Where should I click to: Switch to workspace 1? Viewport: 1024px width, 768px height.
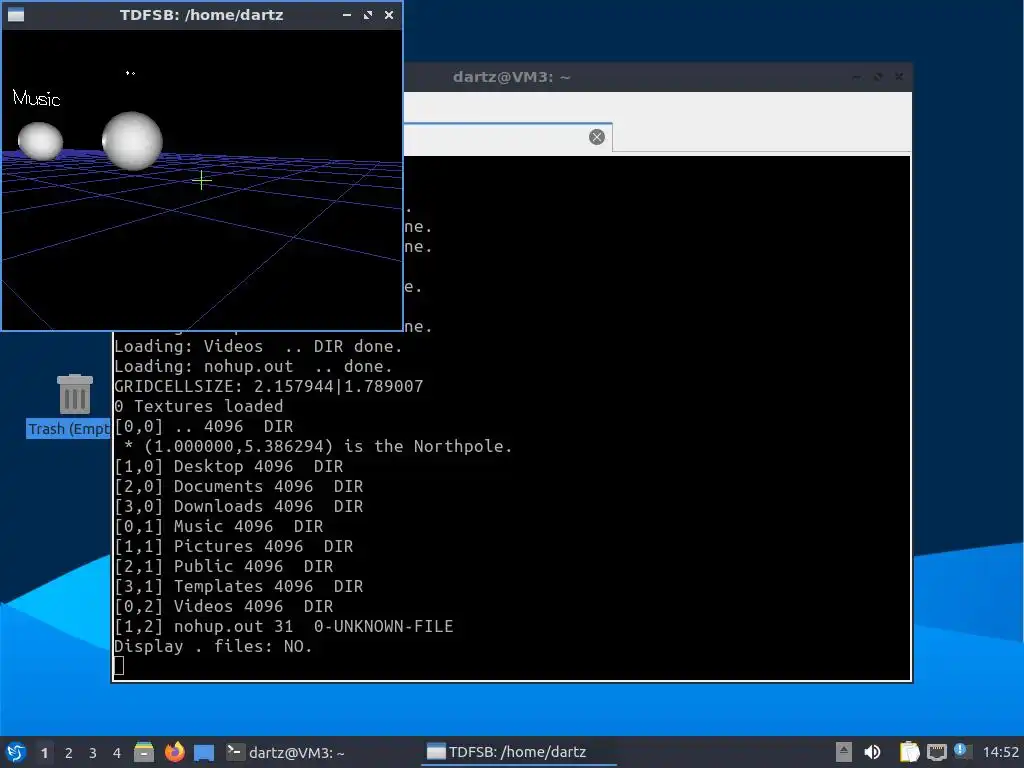(x=44, y=753)
